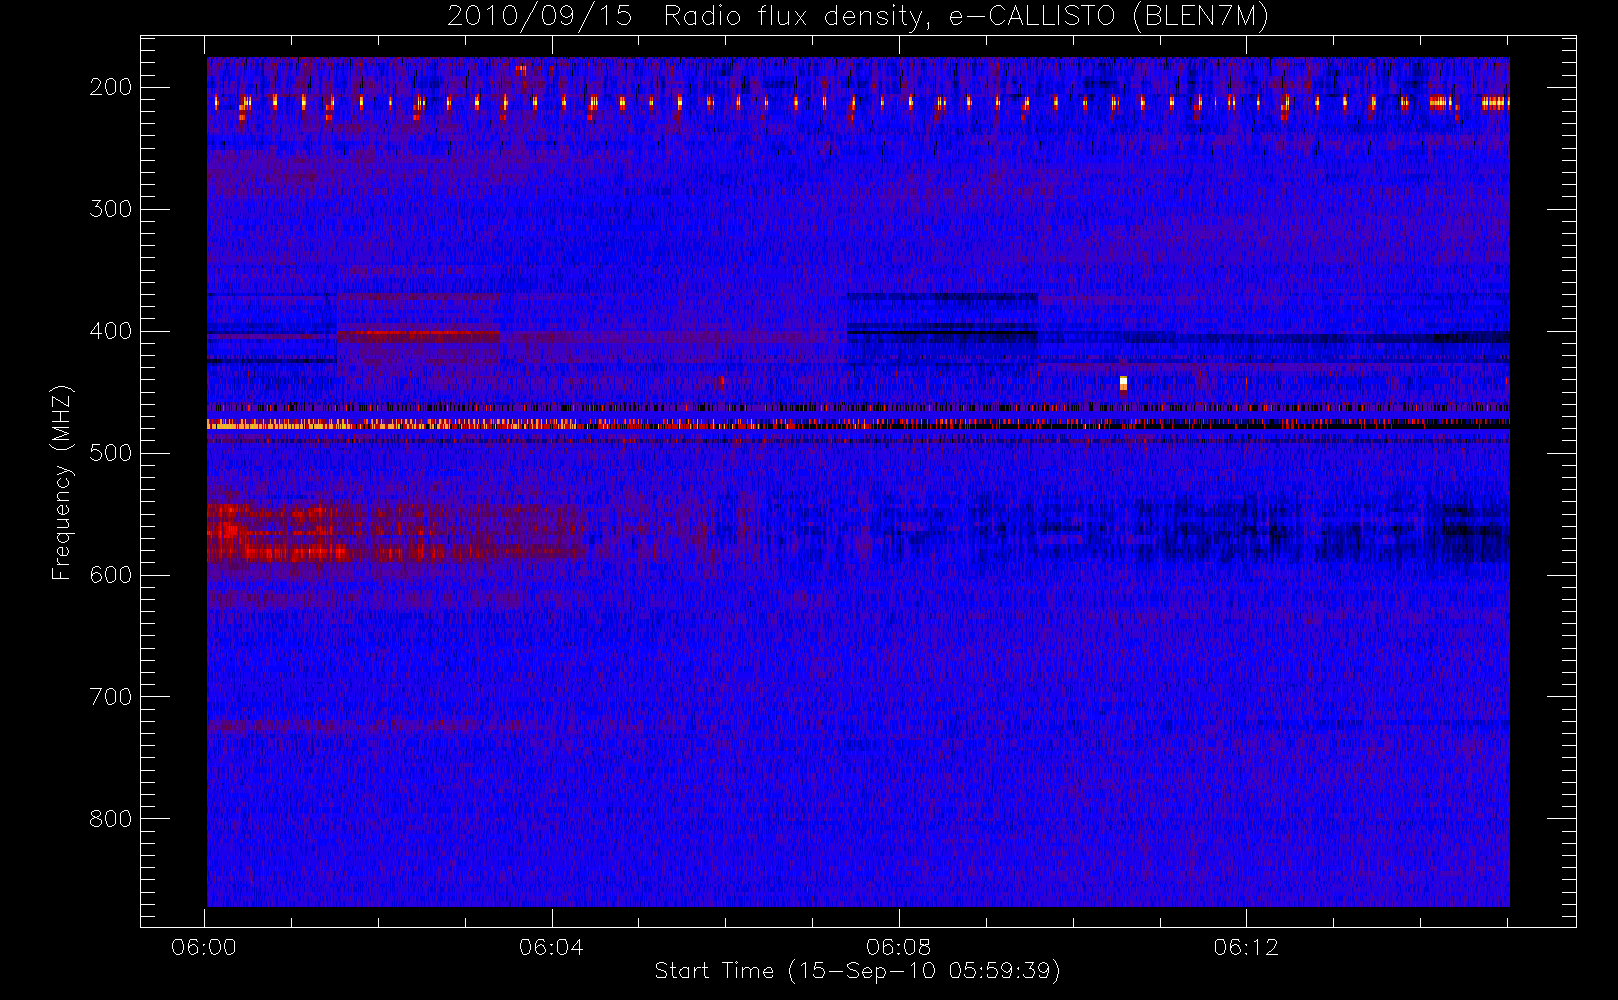
Task: Click the 200 frequency tick label
Action: [111, 87]
